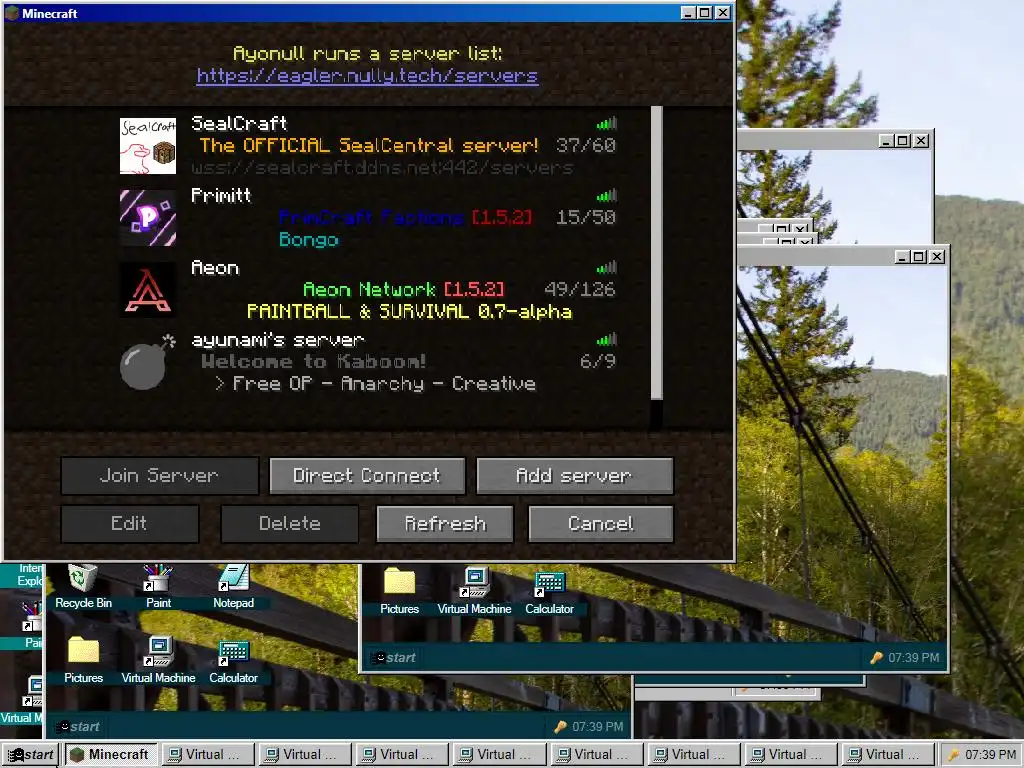Click Aeon's 49/126 player count
This screenshot has width=1024, height=768.
tap(580, 289)
